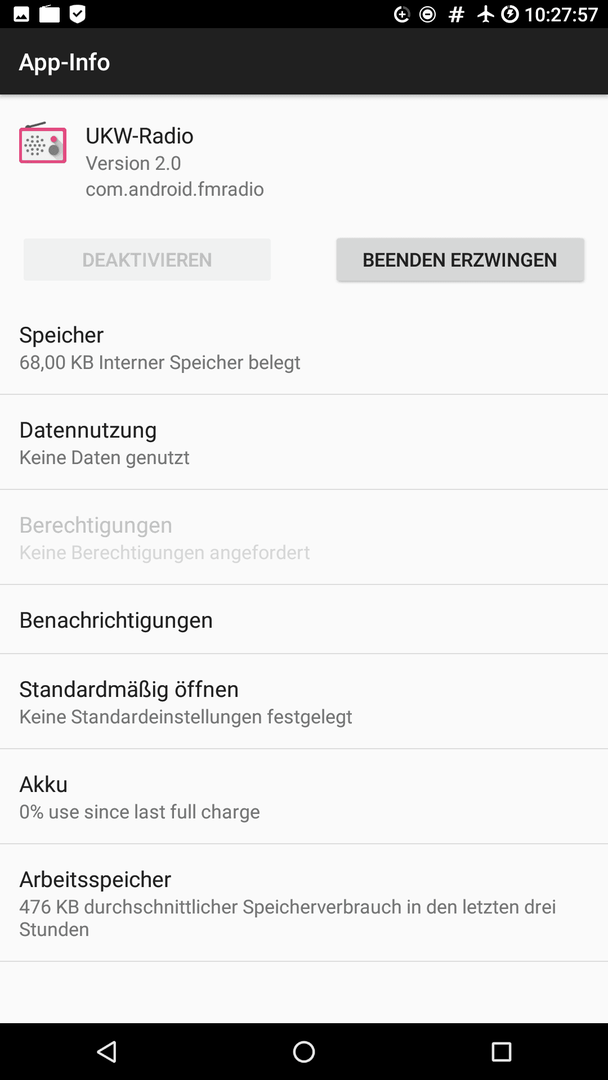Tap the battery charging status icon
608x1080 pixels.
(510, 14)
